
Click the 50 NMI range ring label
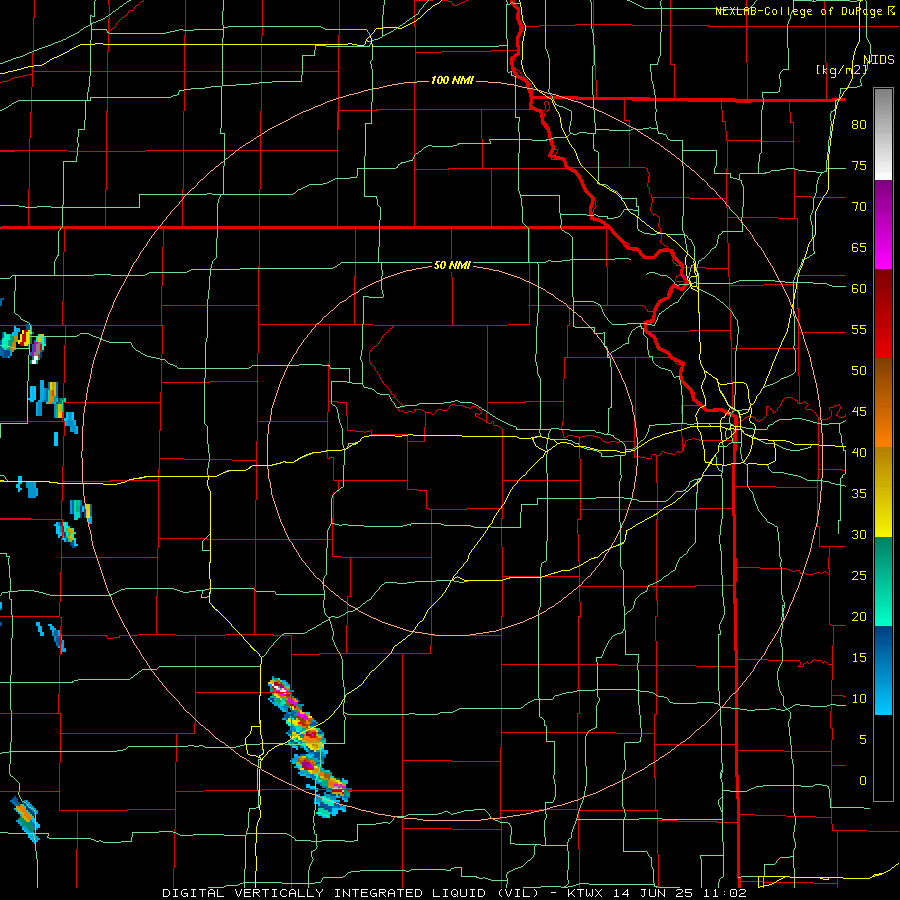click(452, 265)
